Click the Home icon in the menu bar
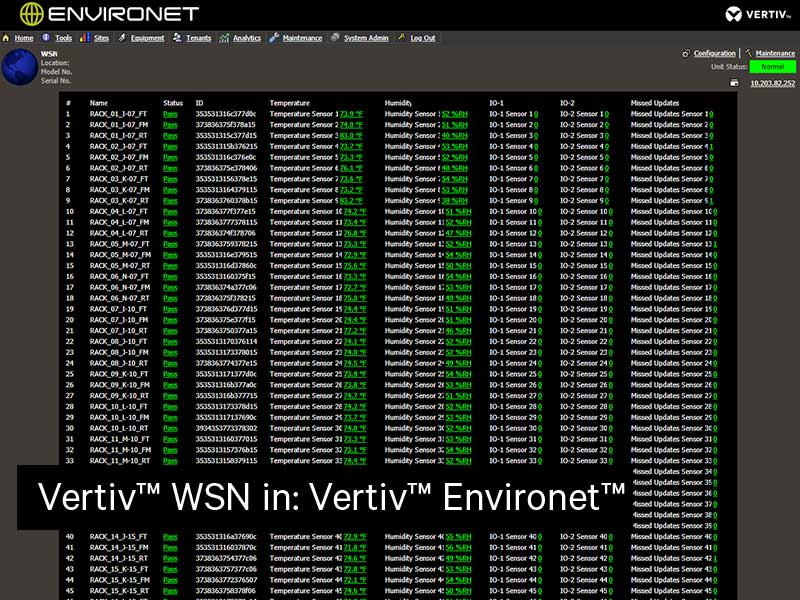800x600 pixels. tap(8, 38)
